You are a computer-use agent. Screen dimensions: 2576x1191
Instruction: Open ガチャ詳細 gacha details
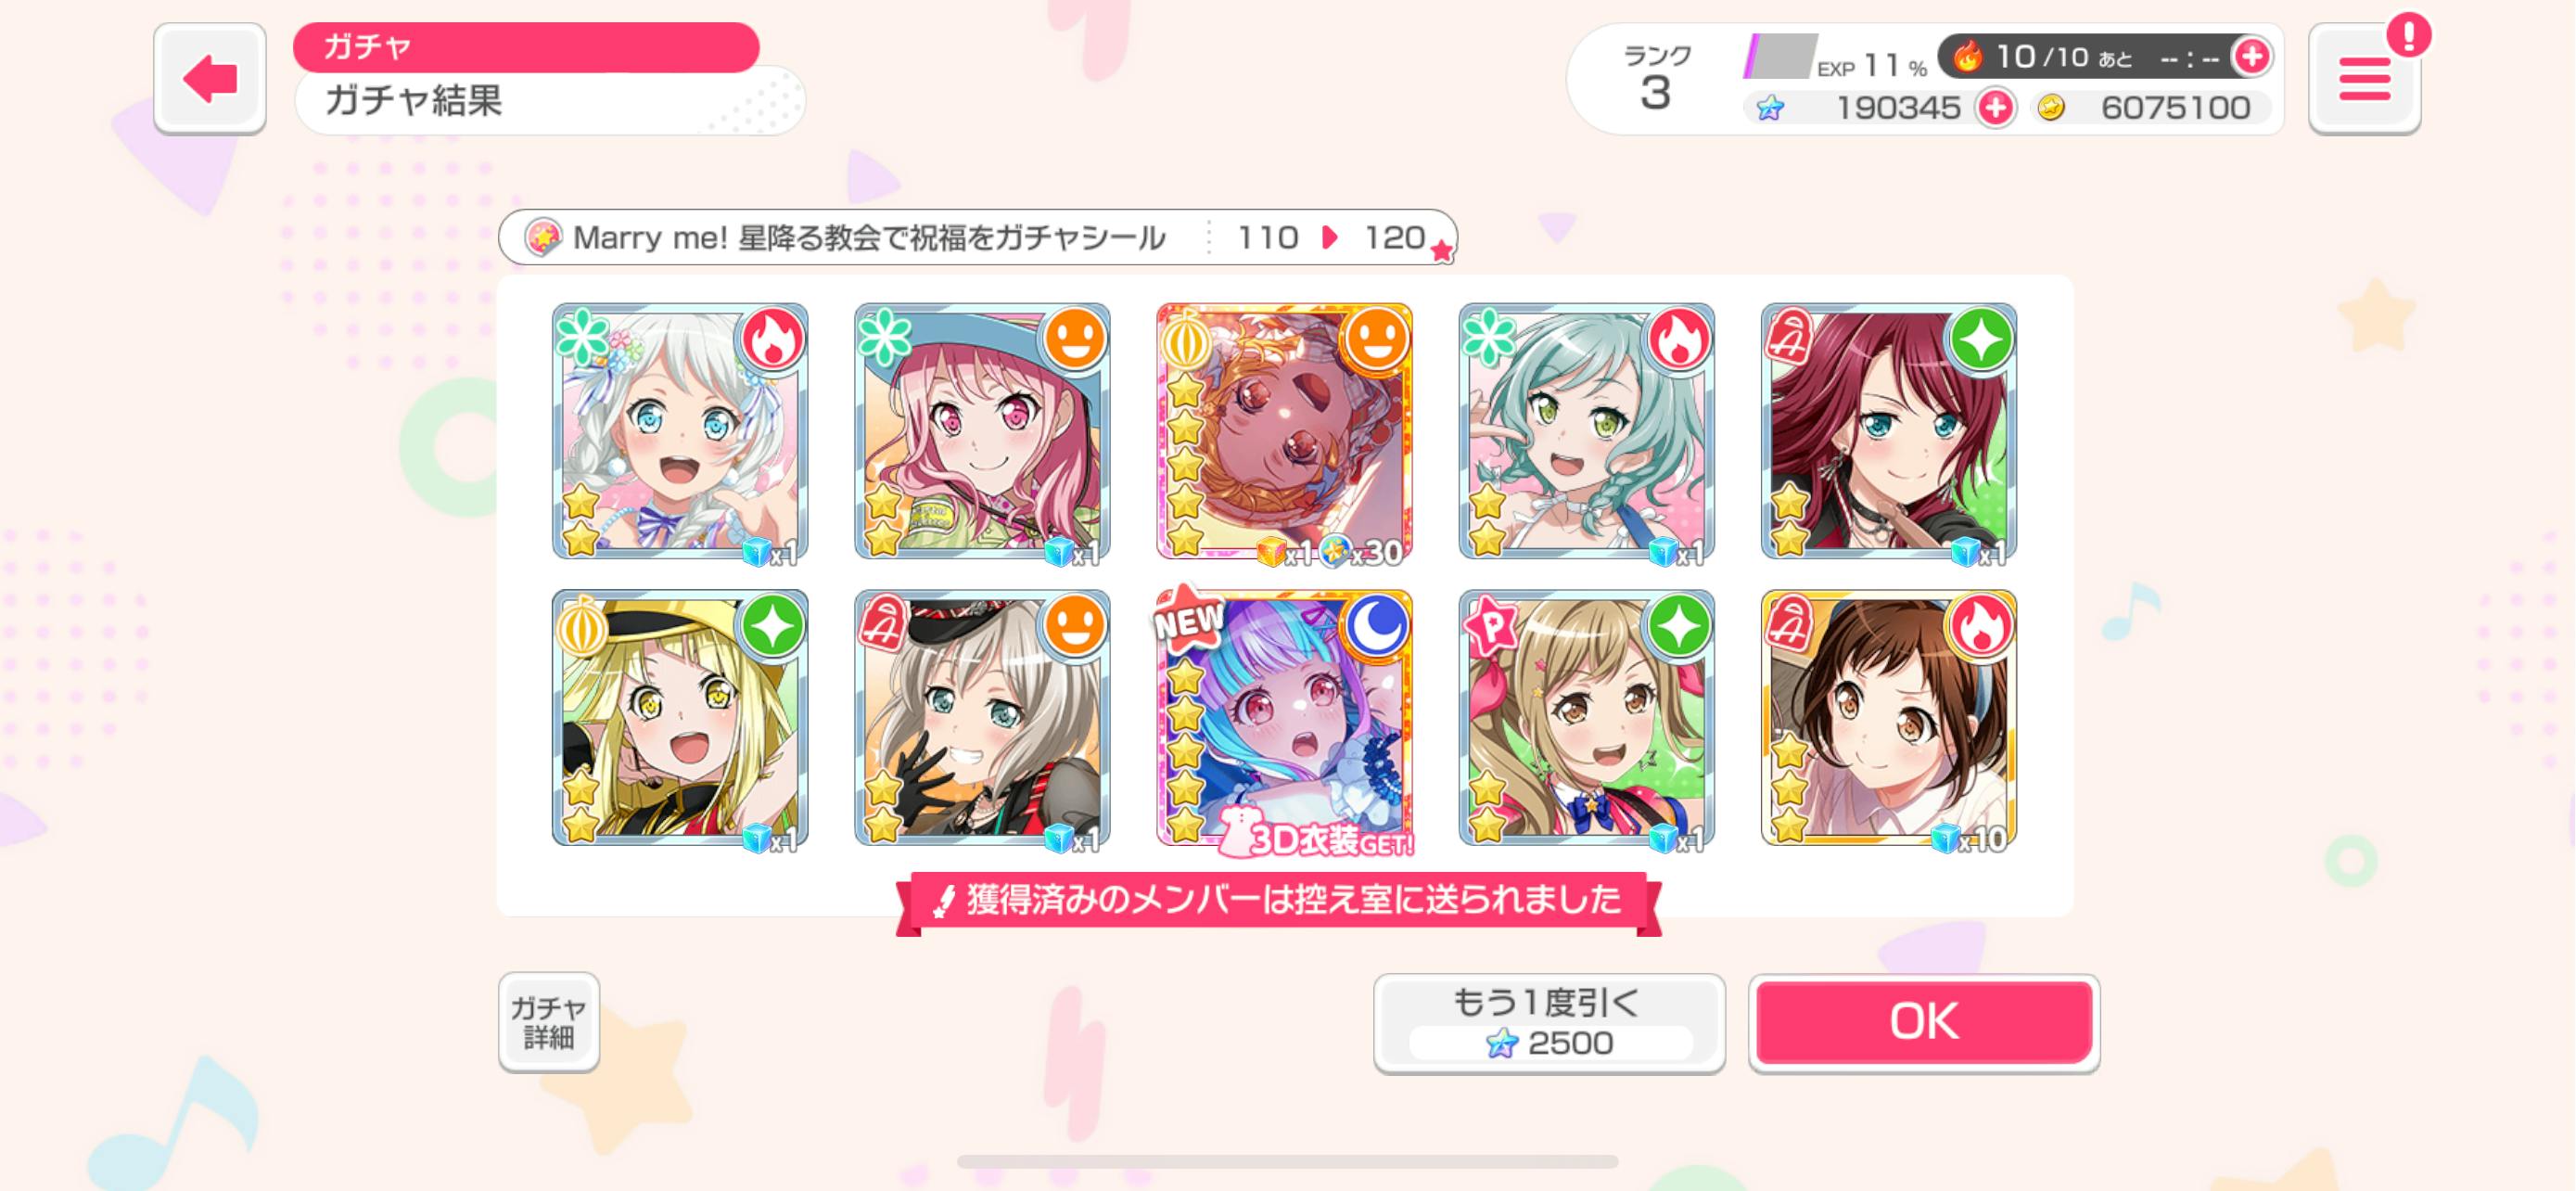(549, 1021)
